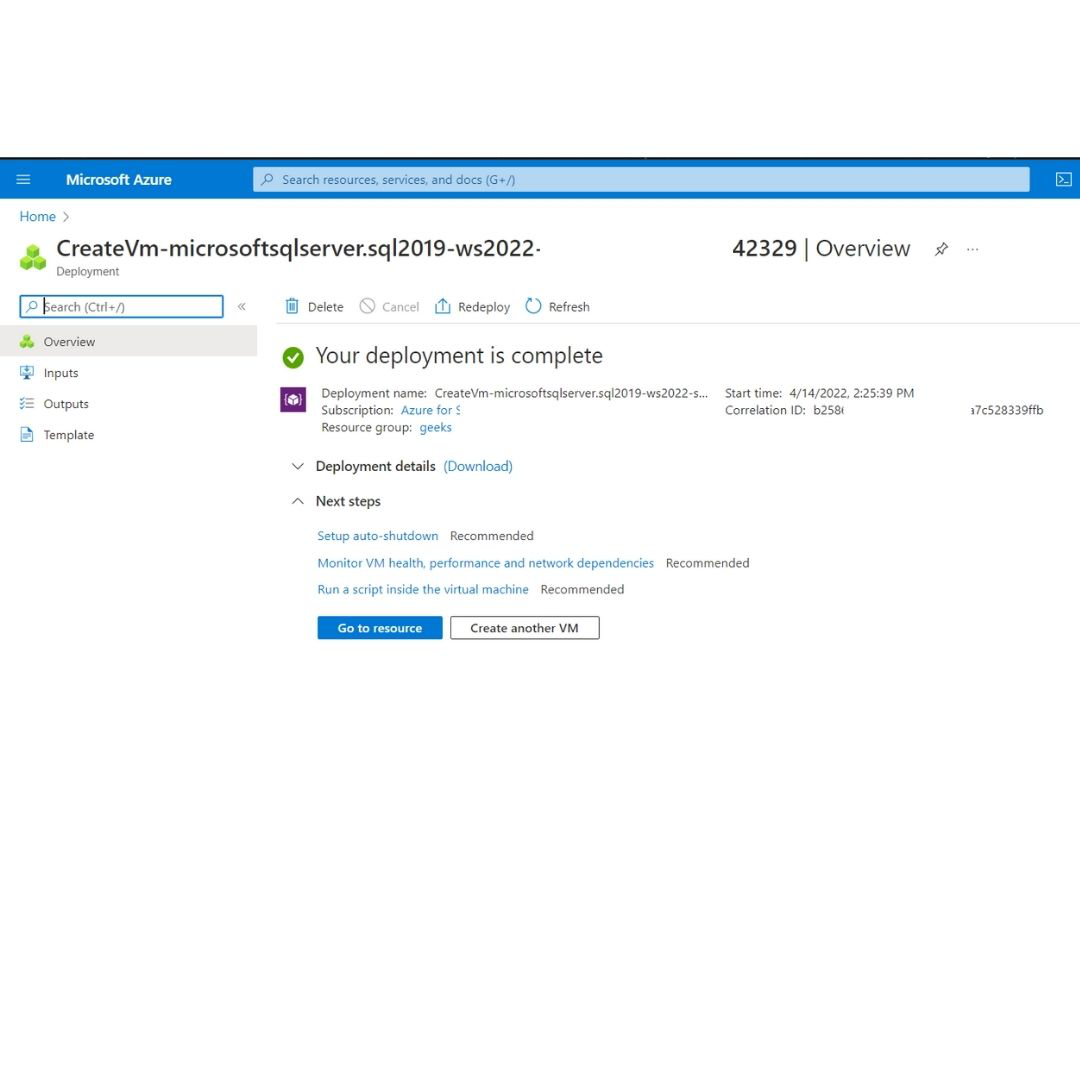Click the magnifier icon in the sidebar search box
Viewport: 1080px width, 1080px height.
pos(32,307)
